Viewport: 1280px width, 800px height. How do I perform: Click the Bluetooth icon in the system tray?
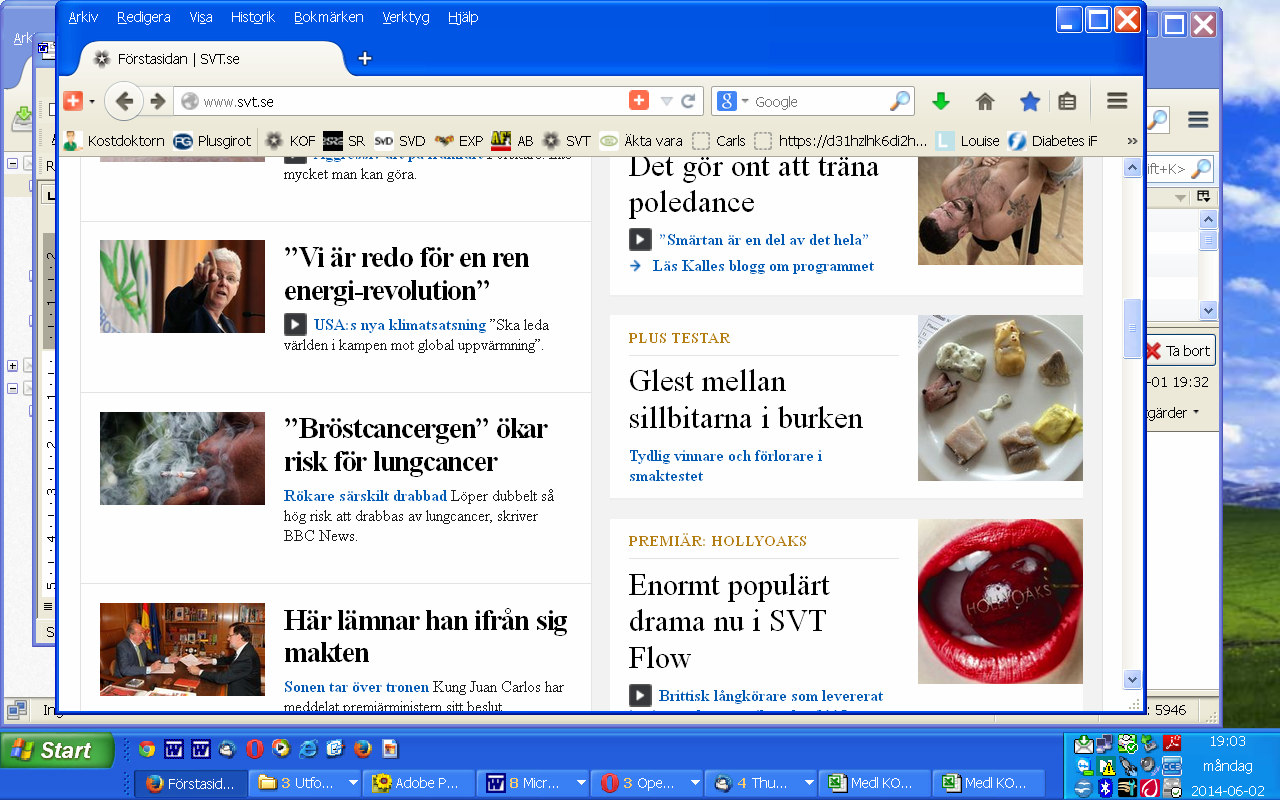[1105, 788]
